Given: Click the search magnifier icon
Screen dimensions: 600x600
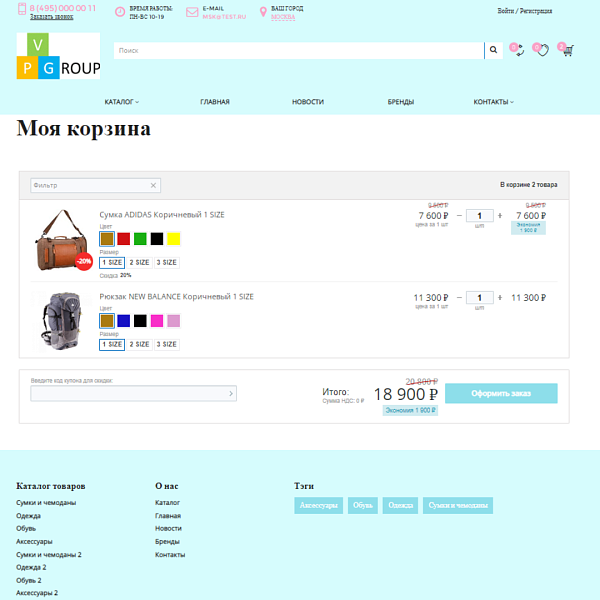Looking at the screenshot, I should 492,51.
